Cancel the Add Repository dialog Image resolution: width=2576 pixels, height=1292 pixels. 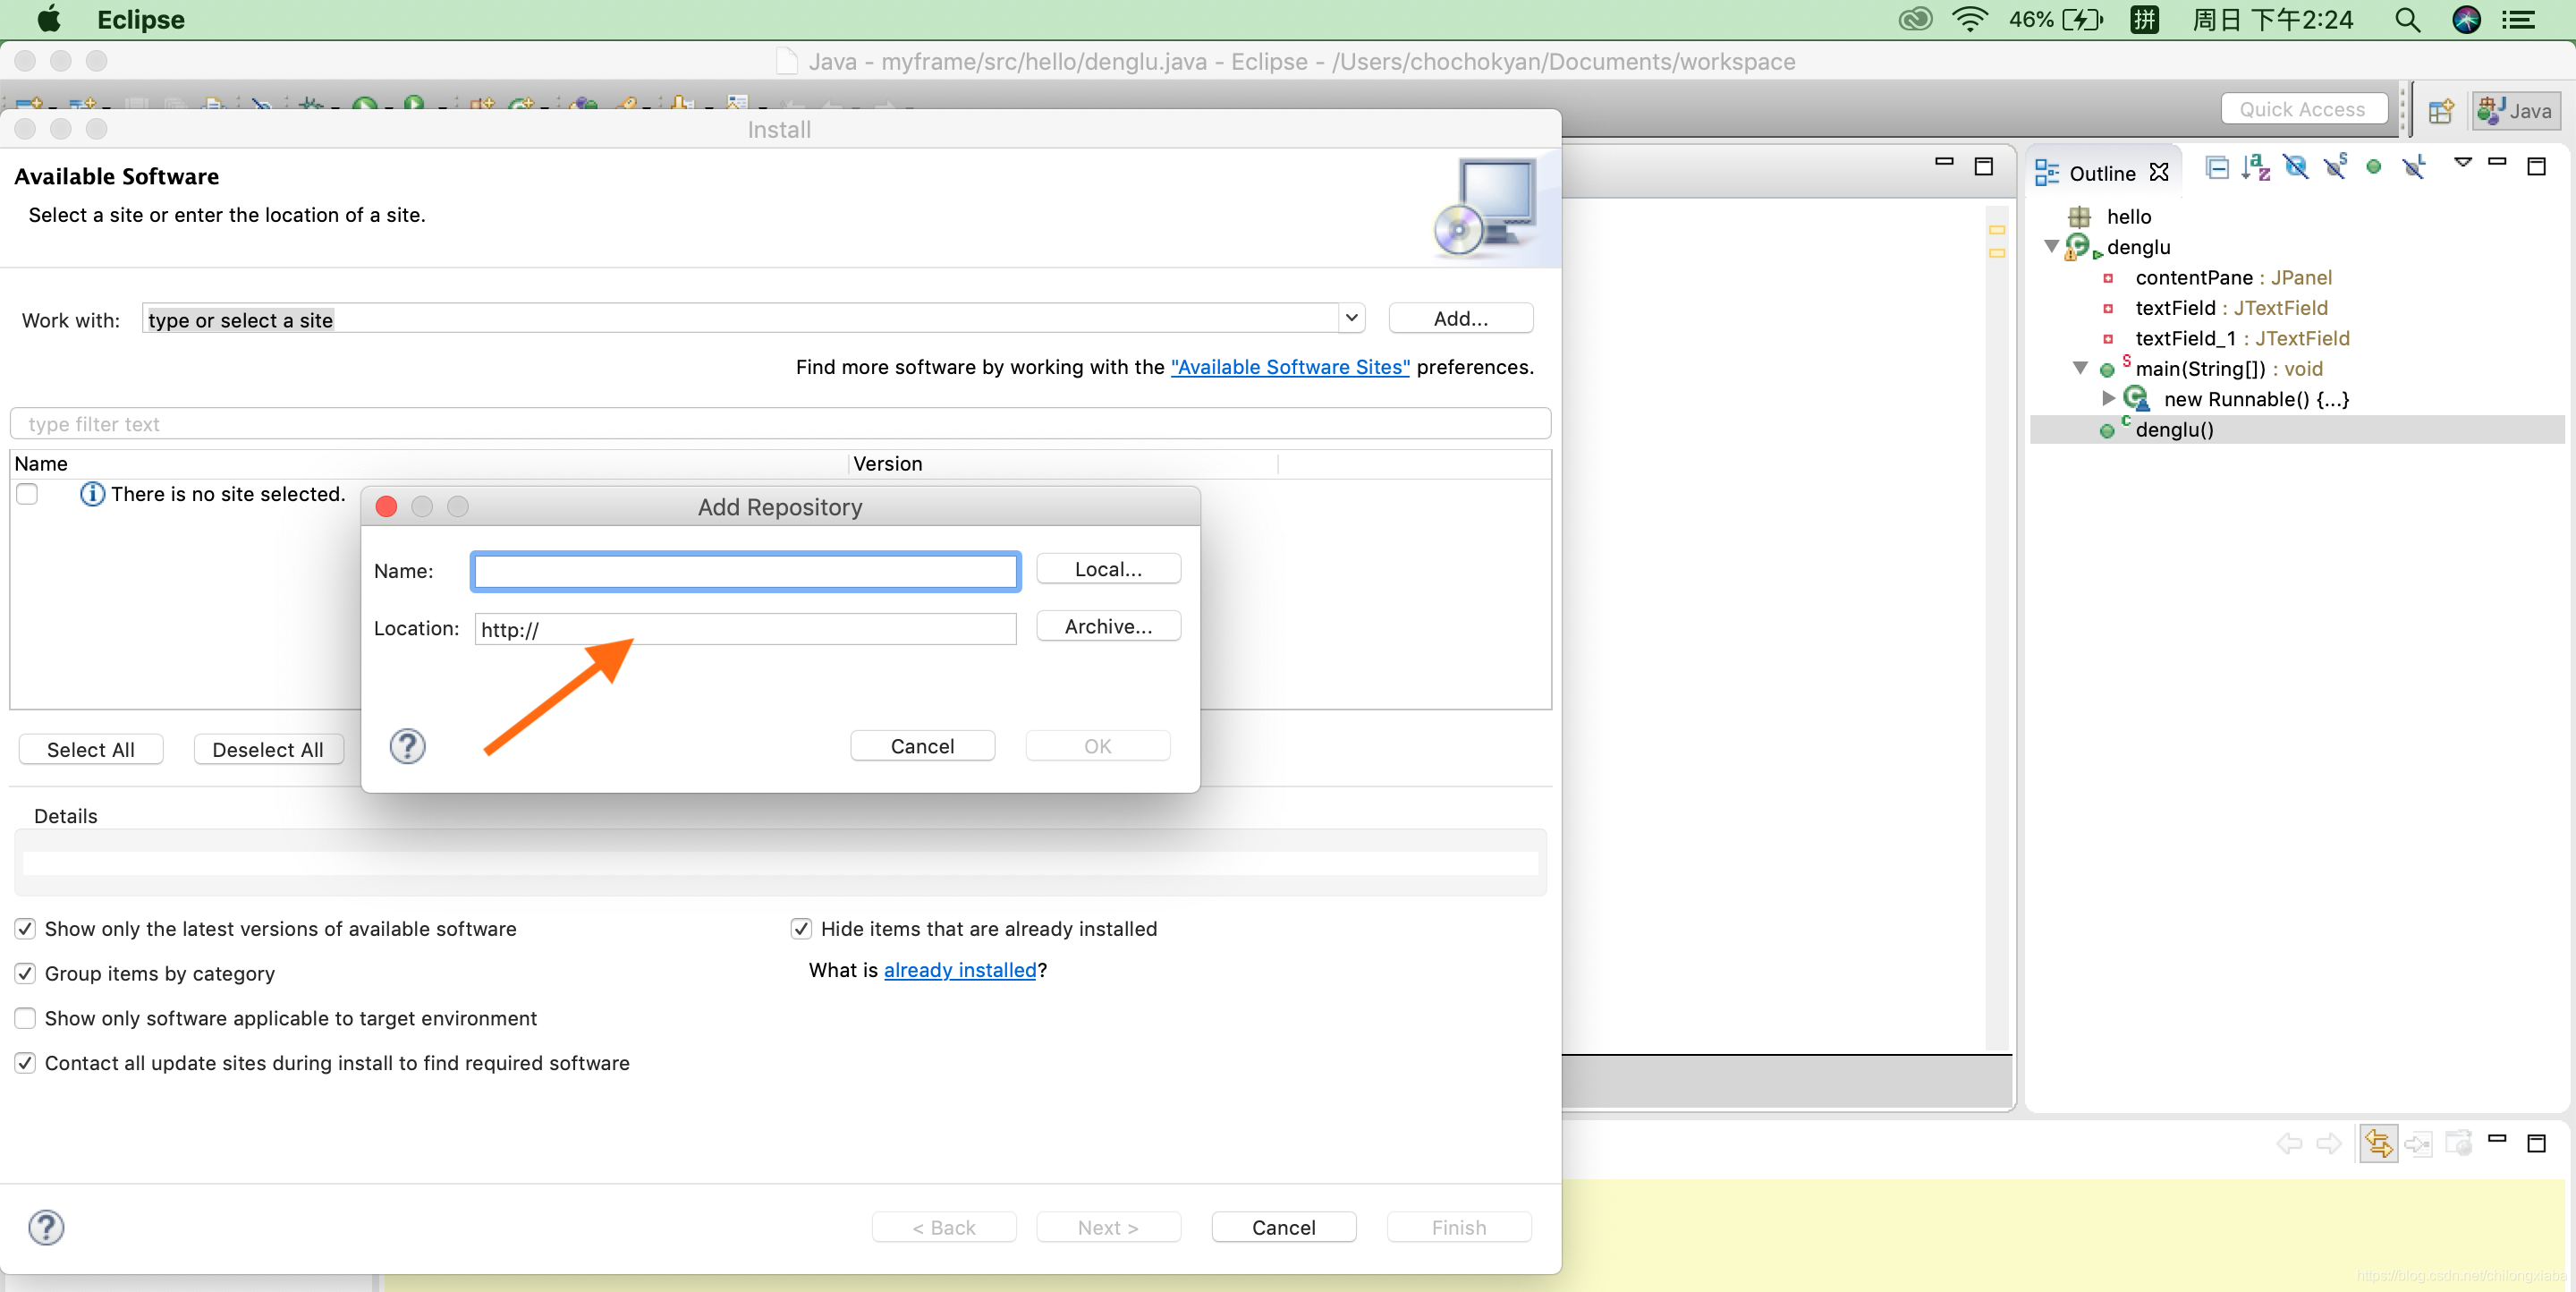[922, 746]
